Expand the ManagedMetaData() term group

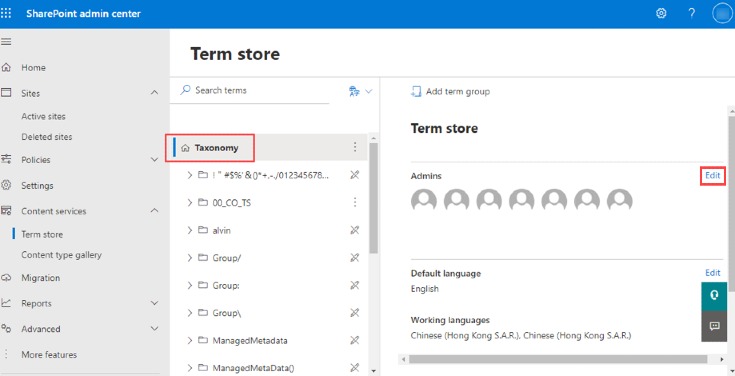(190, 368)
